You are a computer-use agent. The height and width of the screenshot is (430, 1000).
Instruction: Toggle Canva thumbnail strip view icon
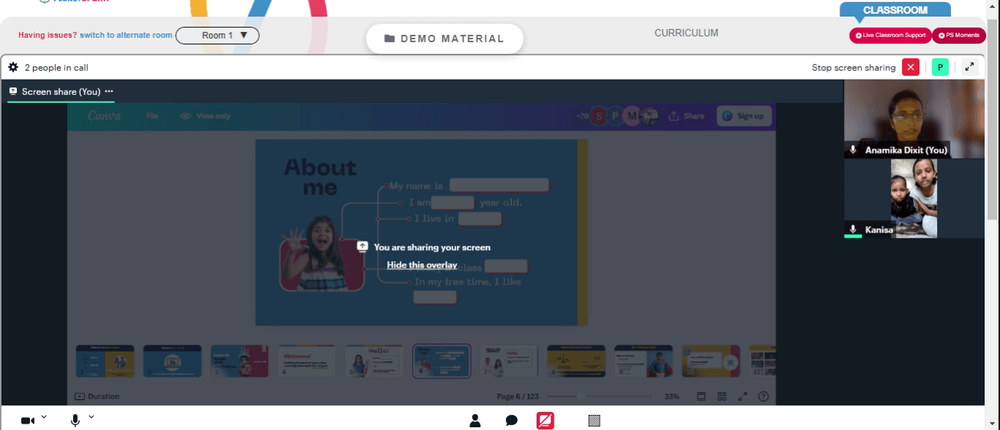tap(701, 396)
